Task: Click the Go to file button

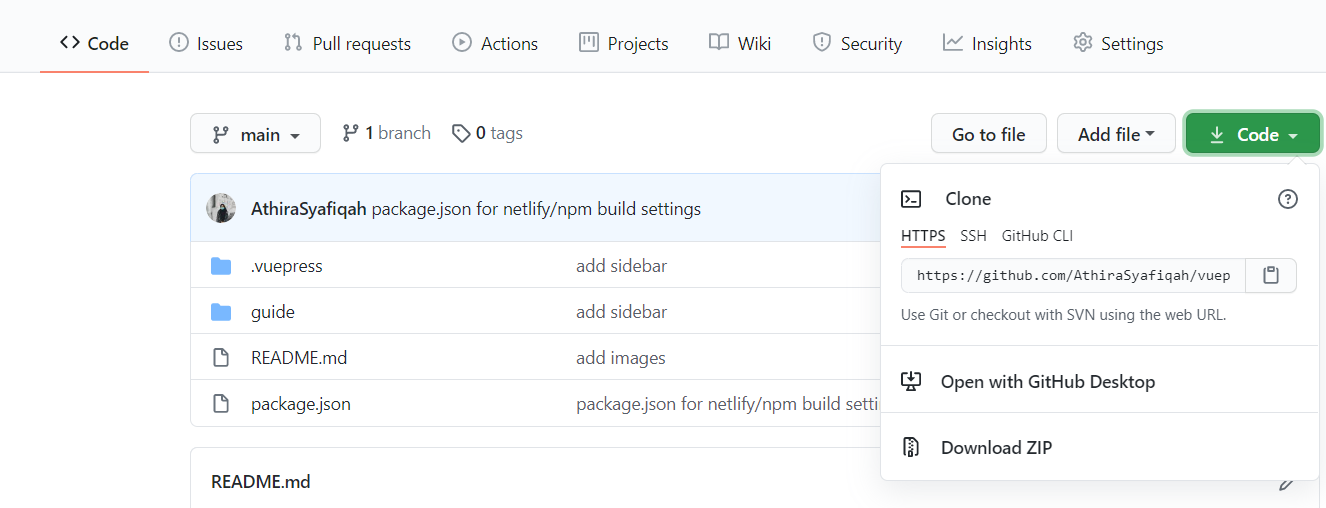Action: point(988,134)
